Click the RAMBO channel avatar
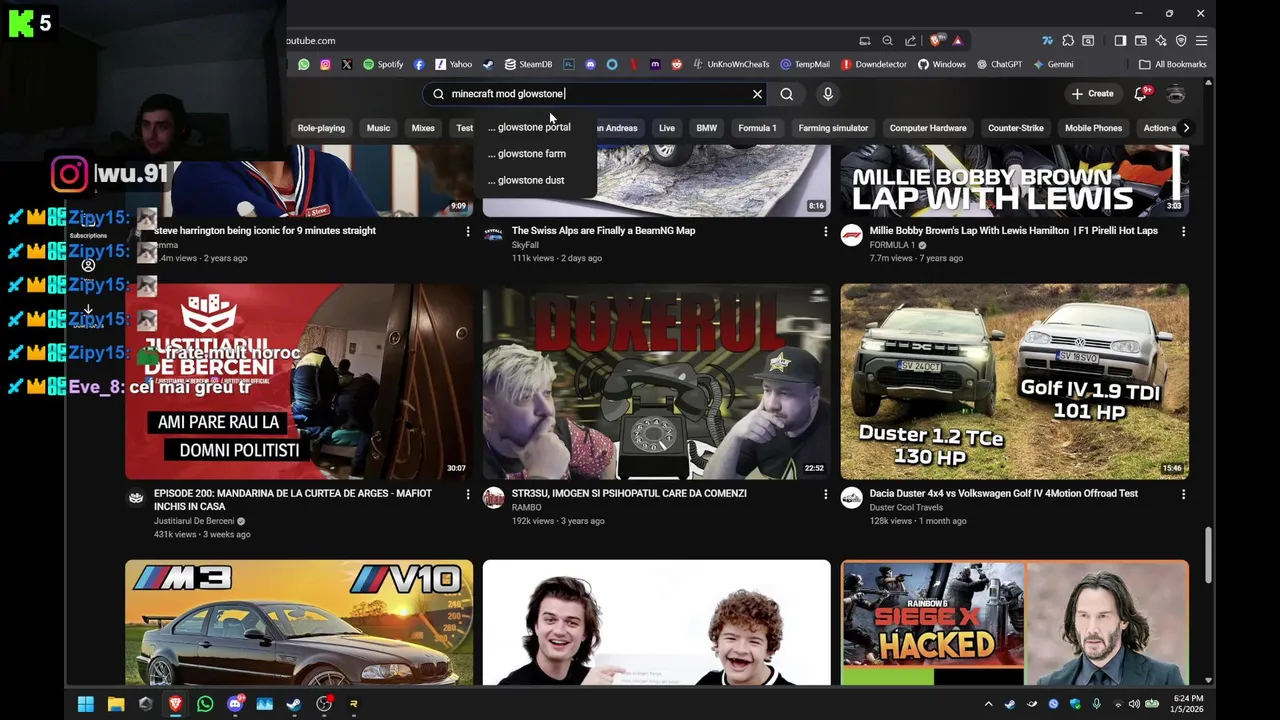Image resolution: width=1280 pixels, height=720 pixels. coord(493,498)
